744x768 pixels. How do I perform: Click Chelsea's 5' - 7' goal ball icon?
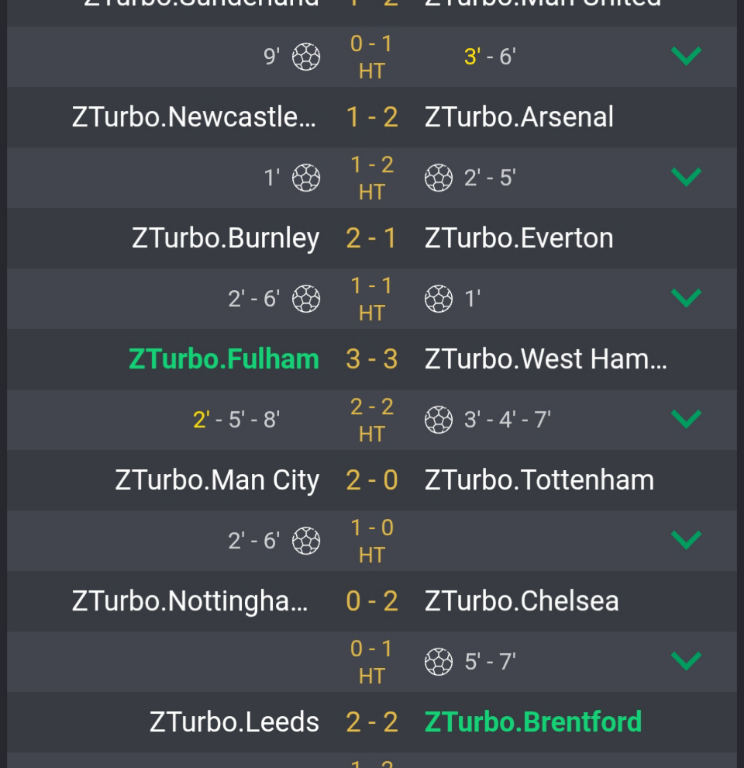click(438, 662)
